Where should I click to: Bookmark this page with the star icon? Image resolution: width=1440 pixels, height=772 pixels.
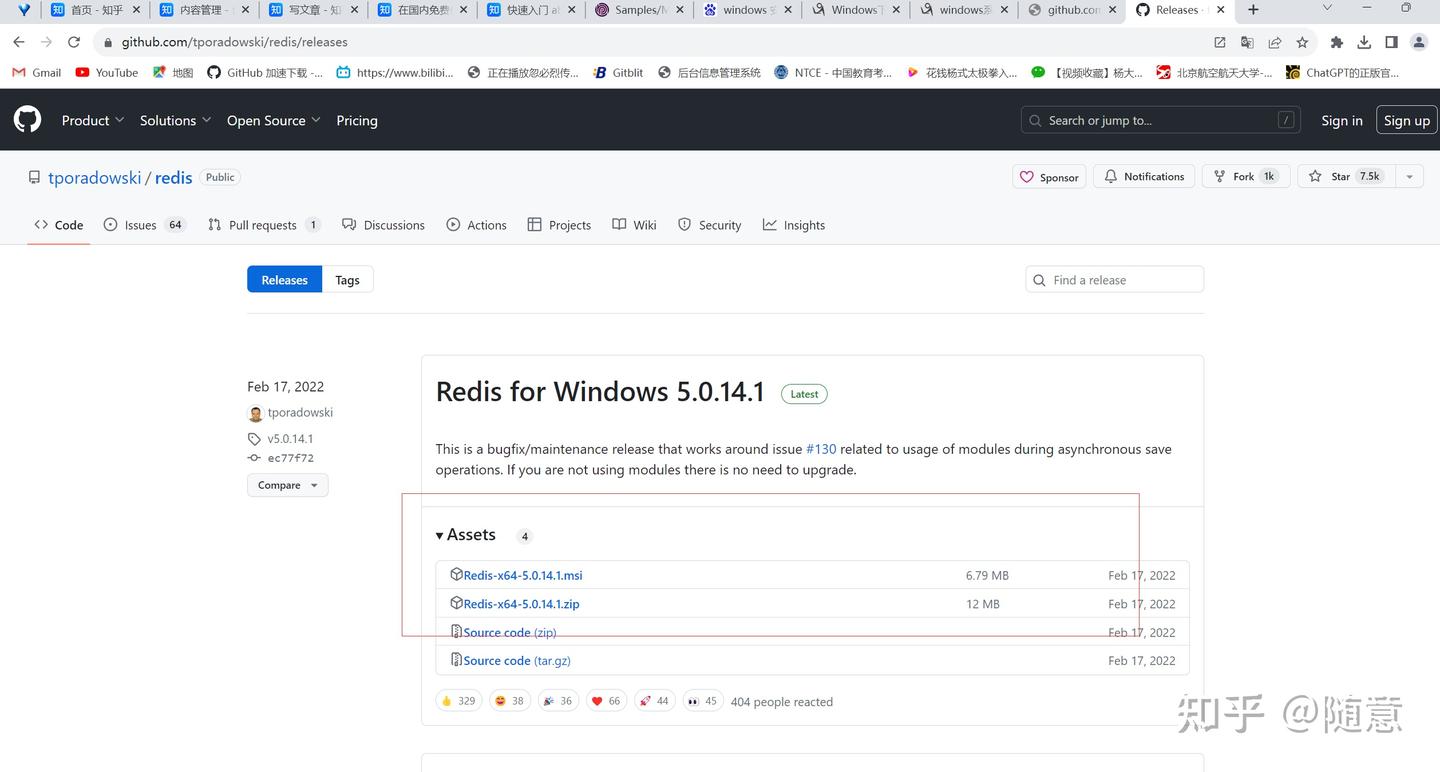[1302, 42]
